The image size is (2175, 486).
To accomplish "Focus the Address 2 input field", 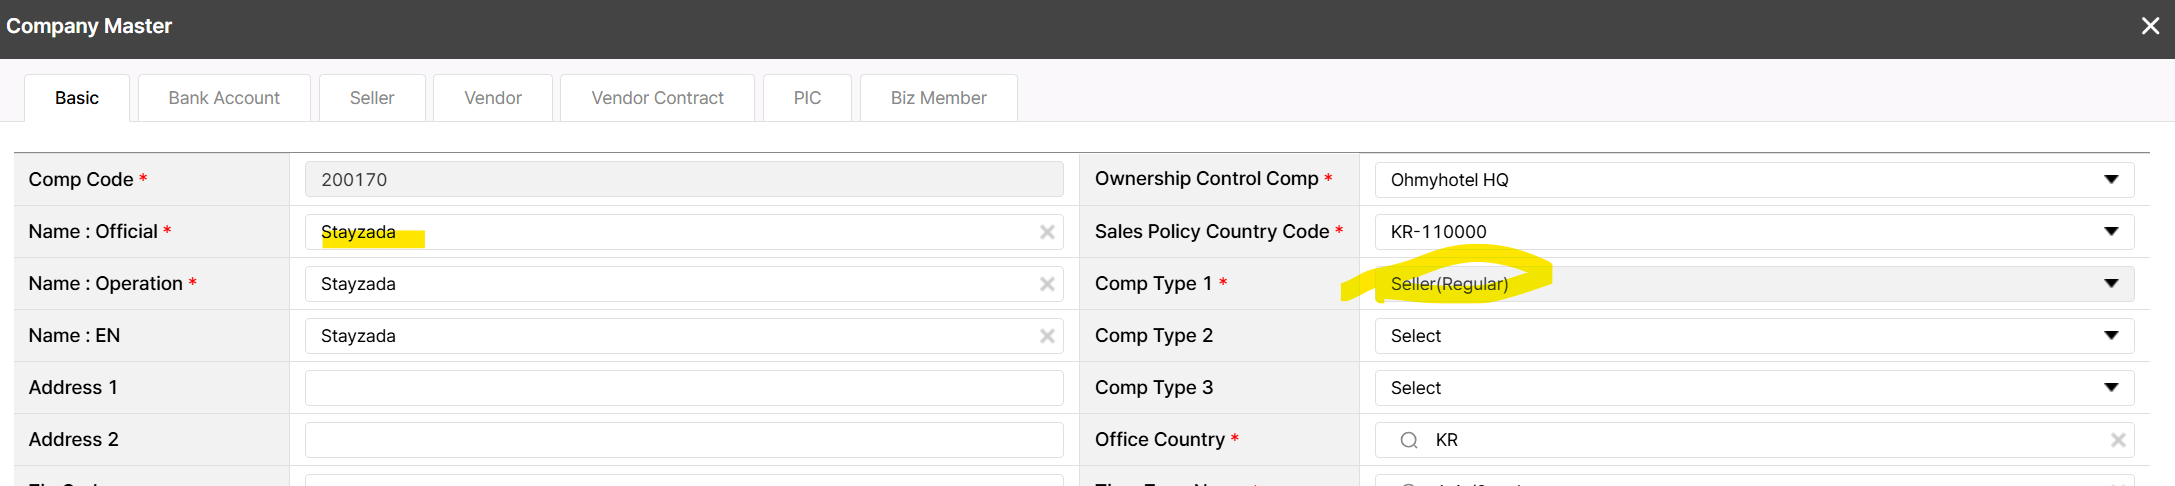I will point(684,440).
